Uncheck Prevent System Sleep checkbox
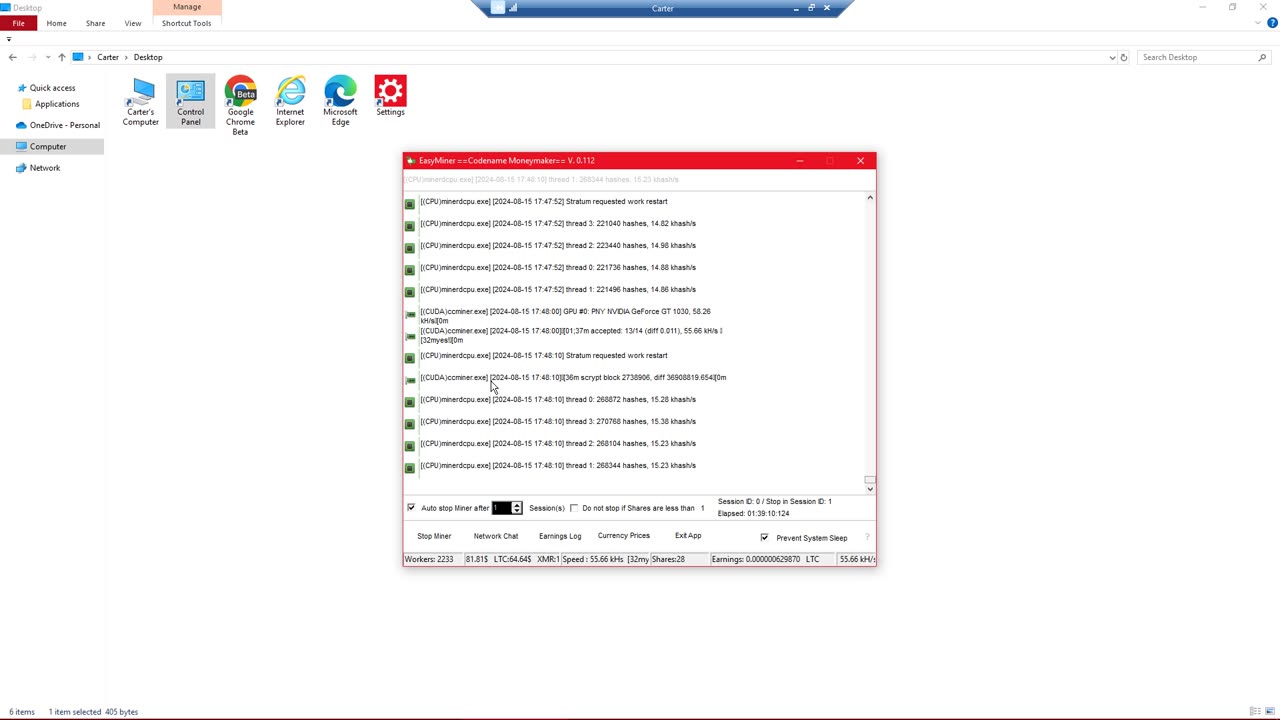 [765, 538]
